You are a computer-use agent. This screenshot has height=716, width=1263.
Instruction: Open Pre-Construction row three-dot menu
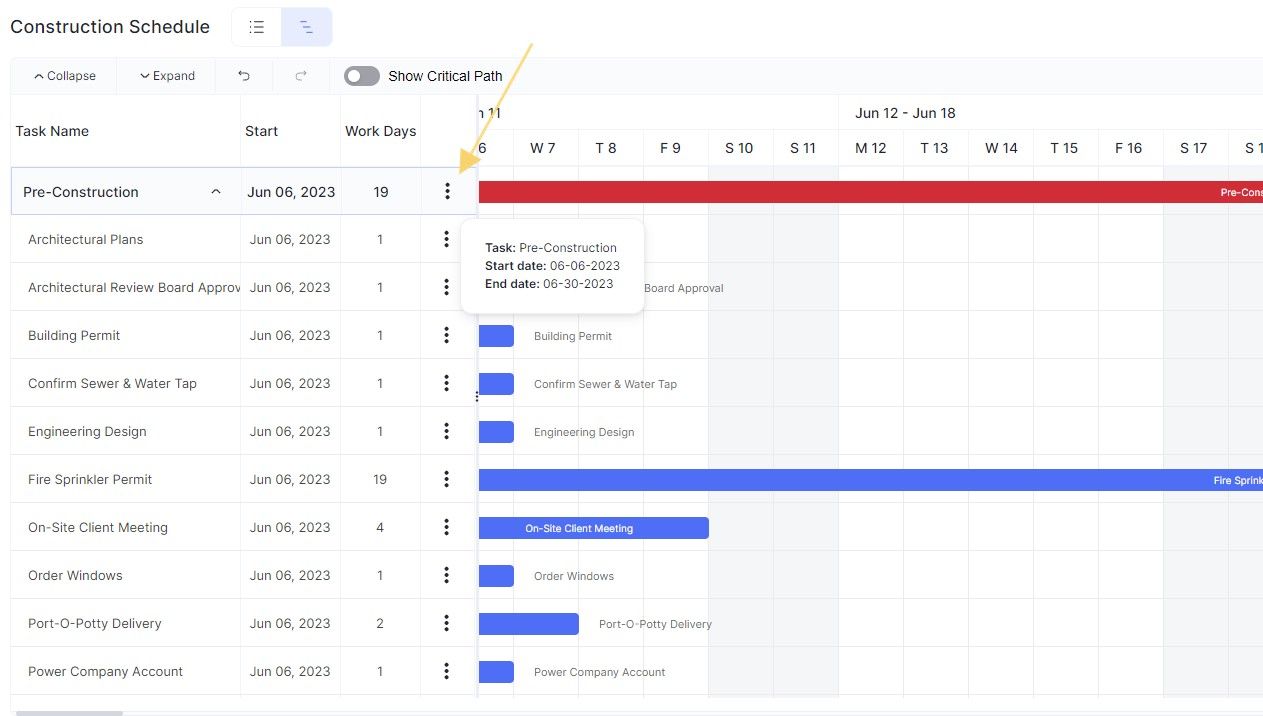[447, 191]
